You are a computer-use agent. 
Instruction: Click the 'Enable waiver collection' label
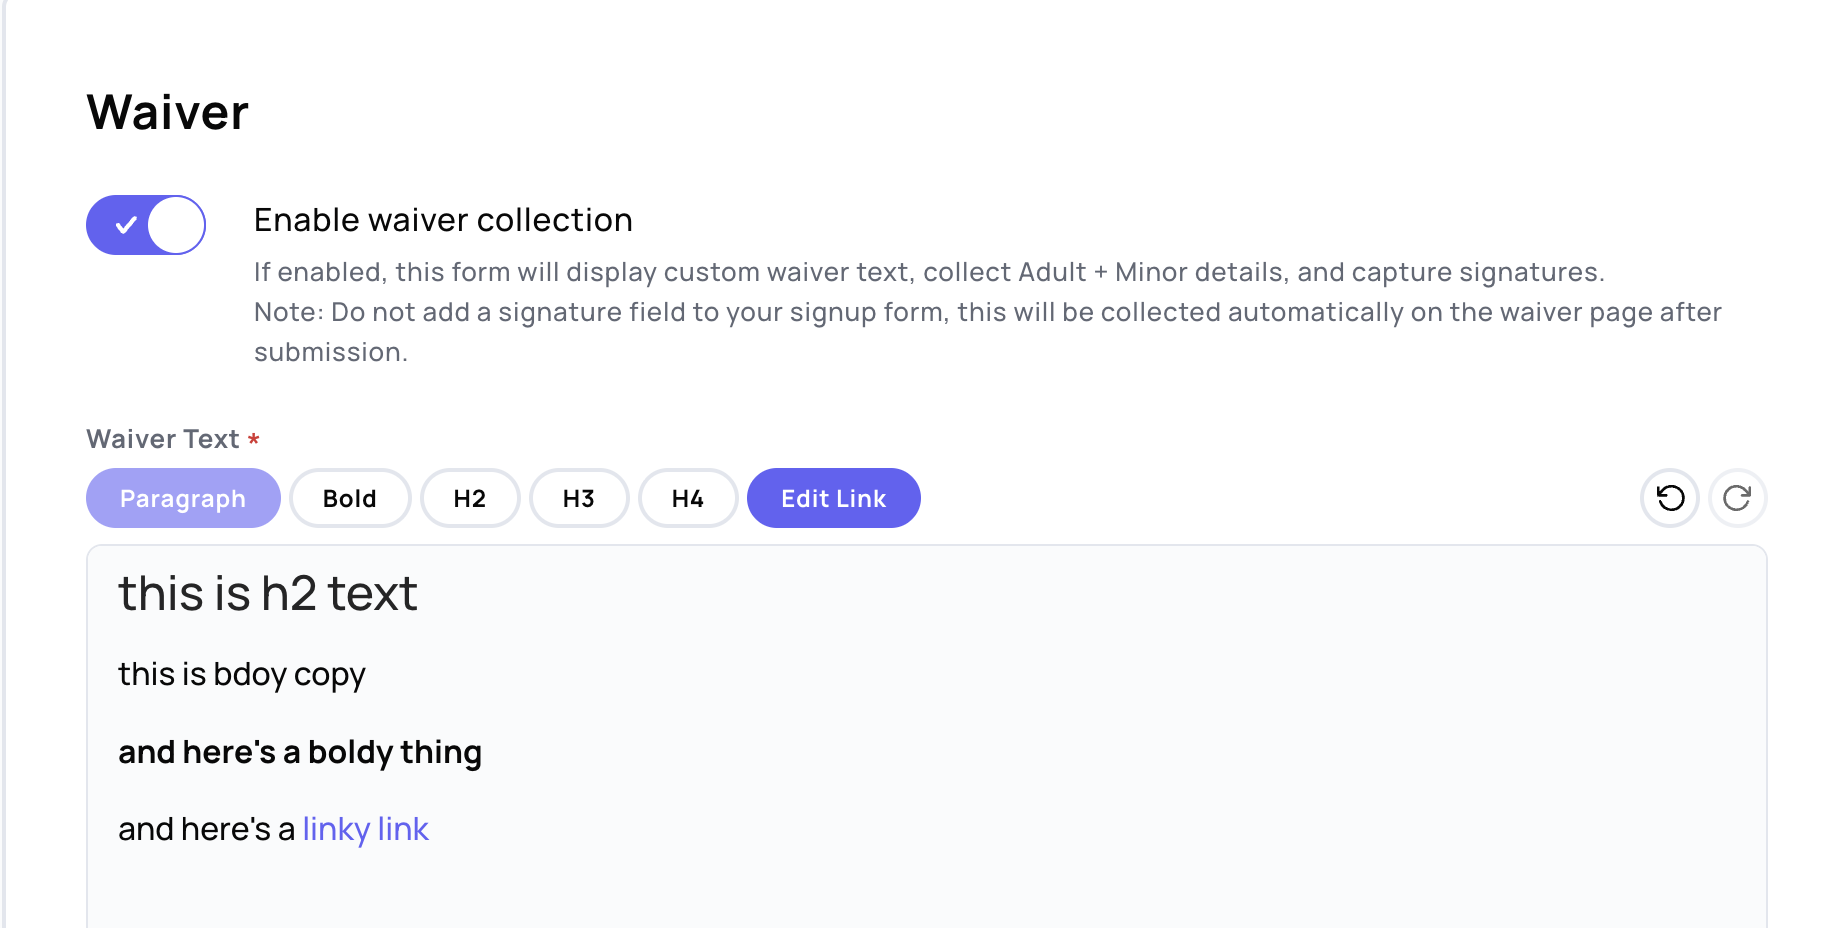click(443, 220)
